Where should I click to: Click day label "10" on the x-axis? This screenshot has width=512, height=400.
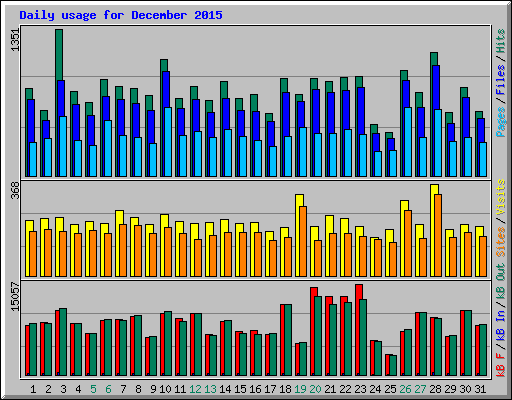click(165, 389)
